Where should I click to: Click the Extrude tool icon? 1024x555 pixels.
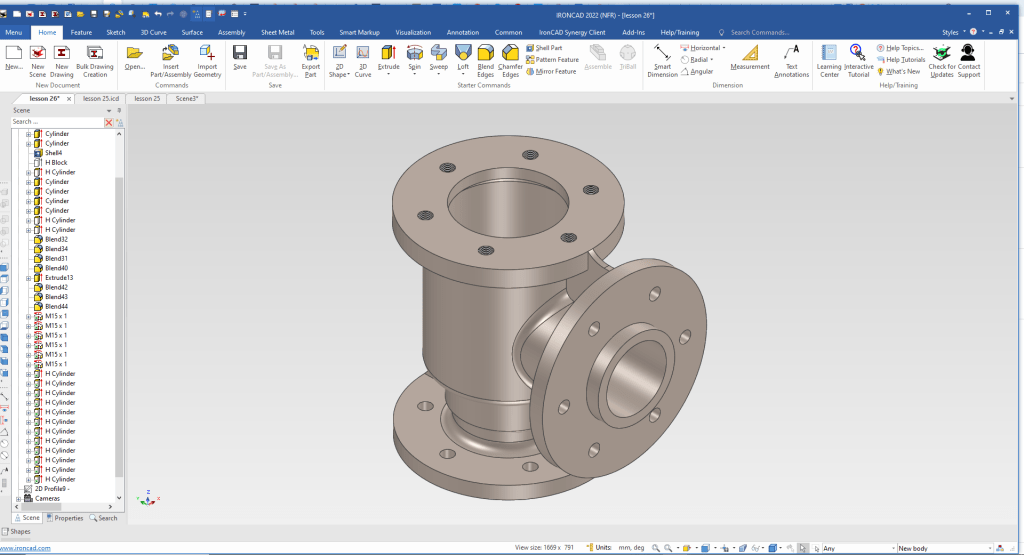(388, 52)
